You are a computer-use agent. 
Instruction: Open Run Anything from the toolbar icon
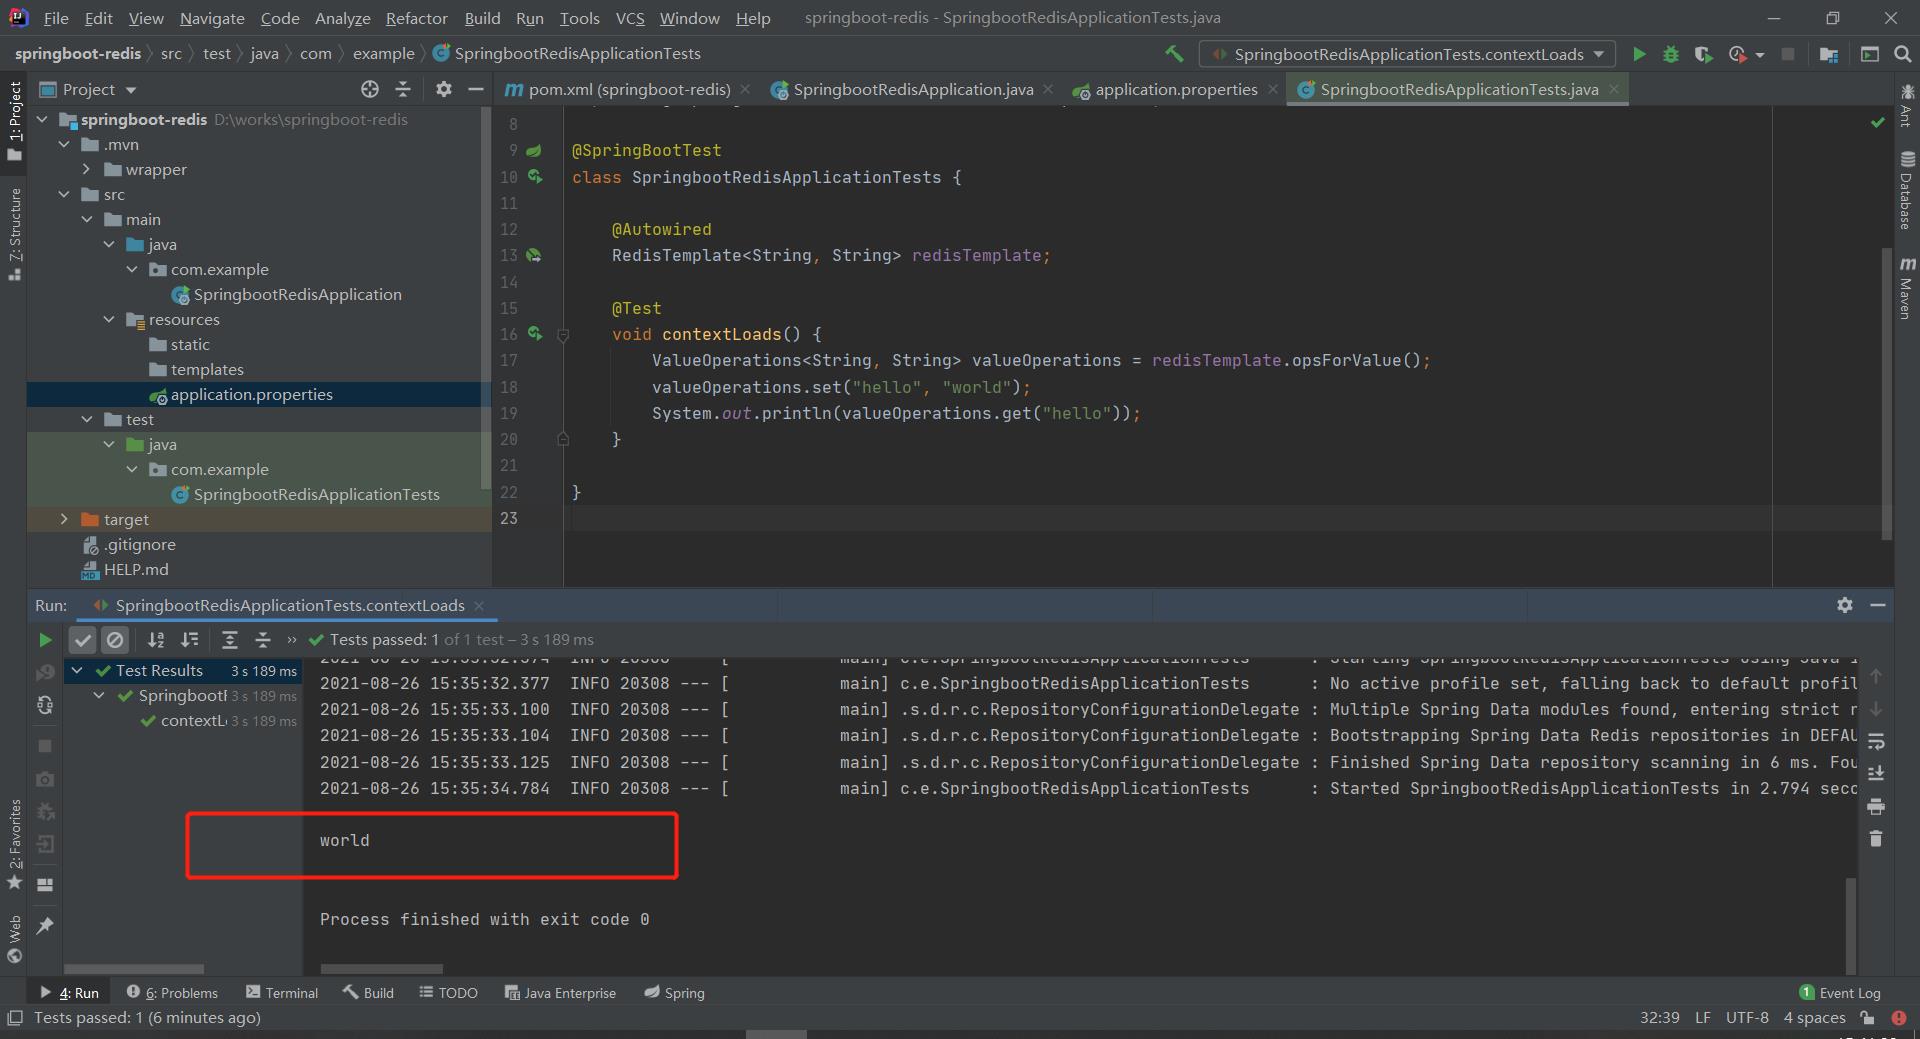coord(1869,54)
